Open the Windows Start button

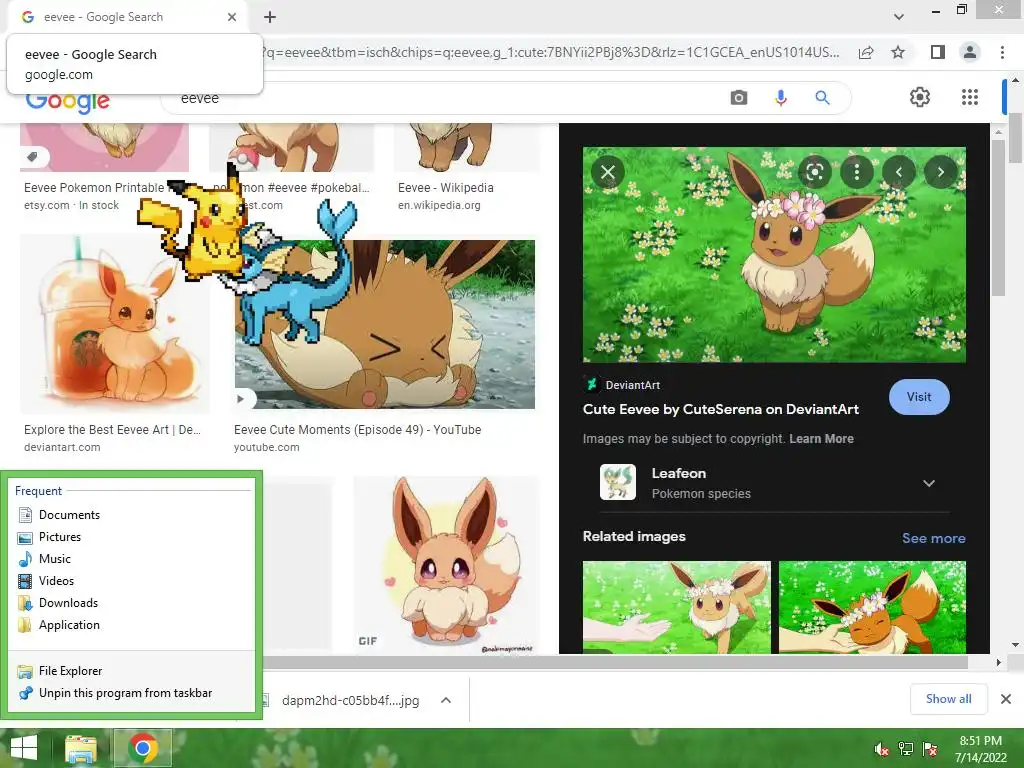(24, 748)
